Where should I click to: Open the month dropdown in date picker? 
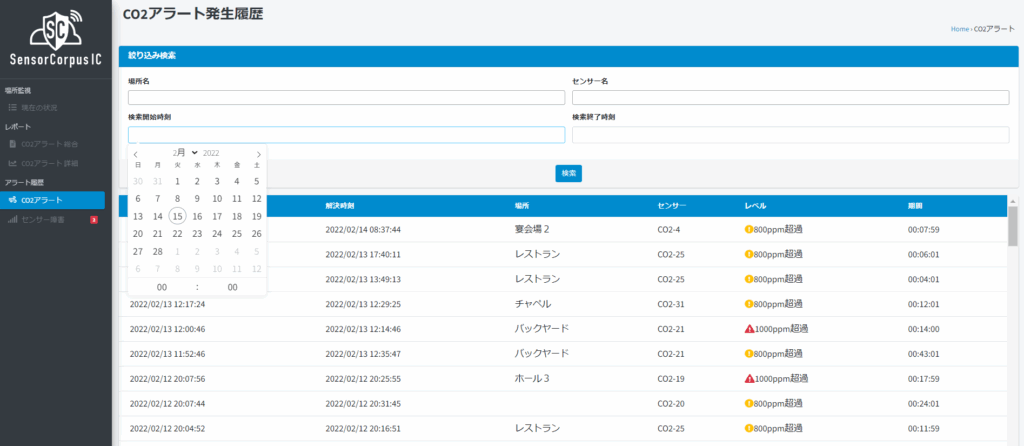(185, 153)
